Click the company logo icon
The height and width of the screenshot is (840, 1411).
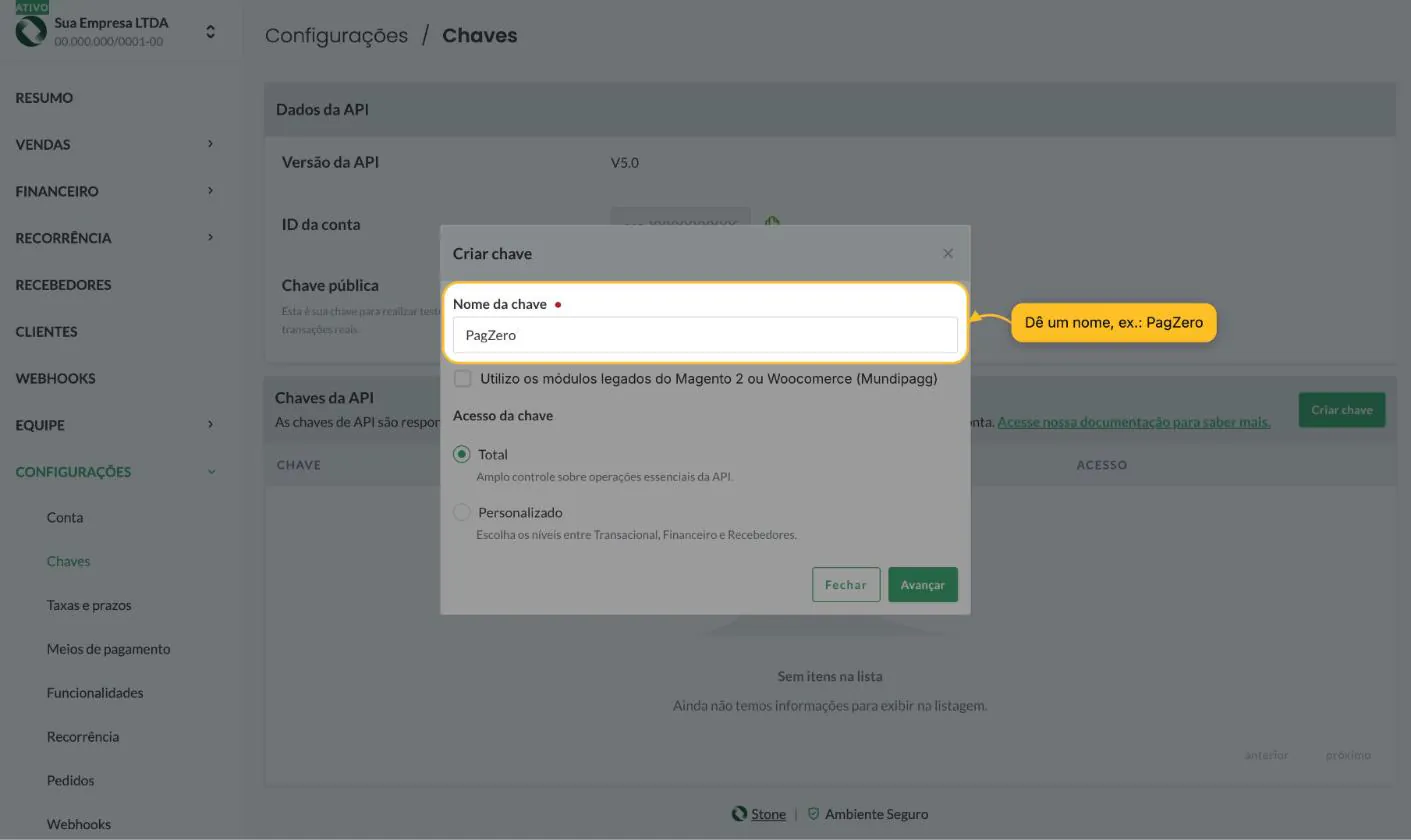coord(31,31)
